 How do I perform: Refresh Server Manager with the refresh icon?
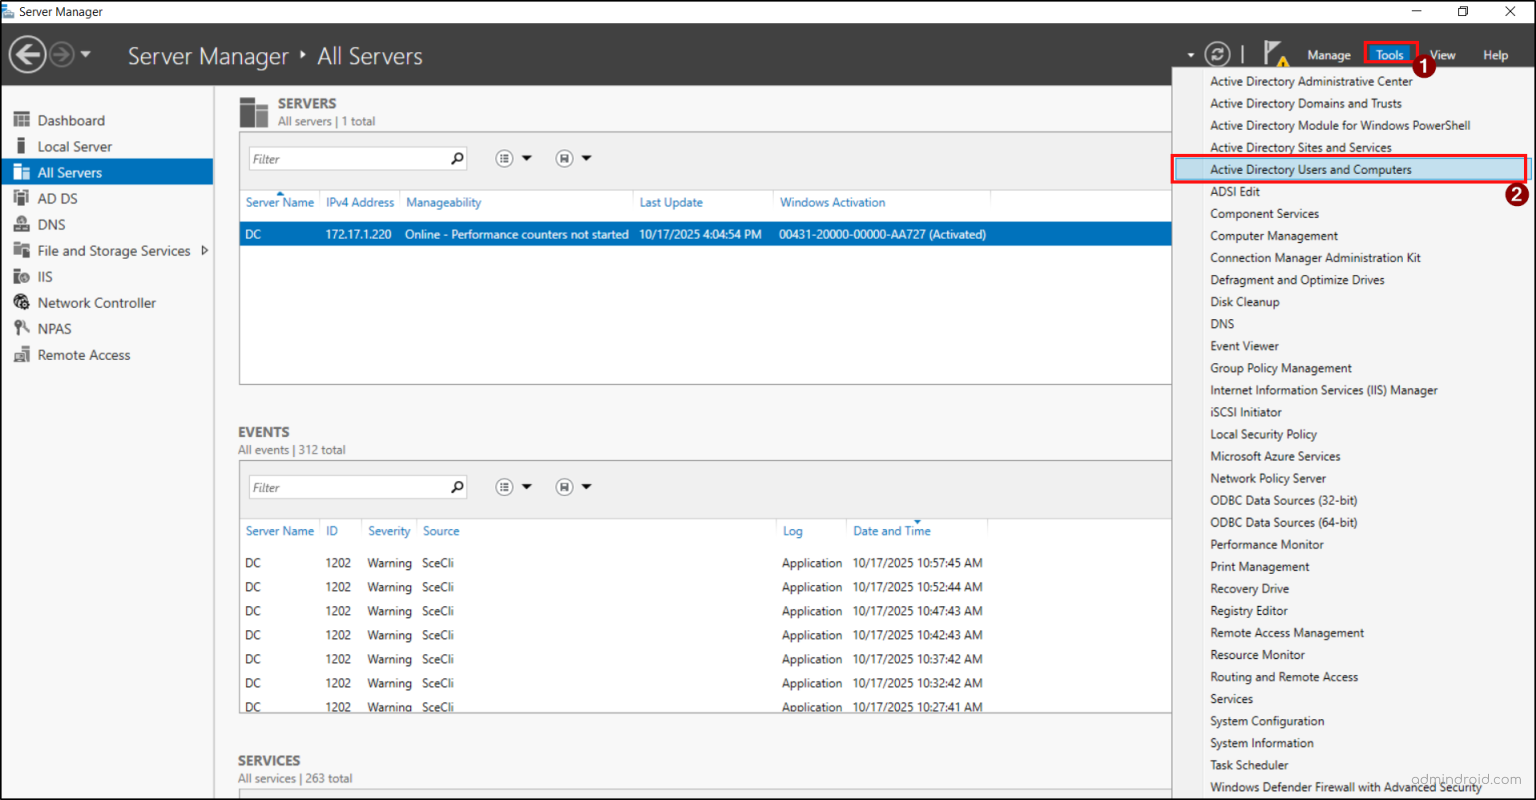[1218, 54]
